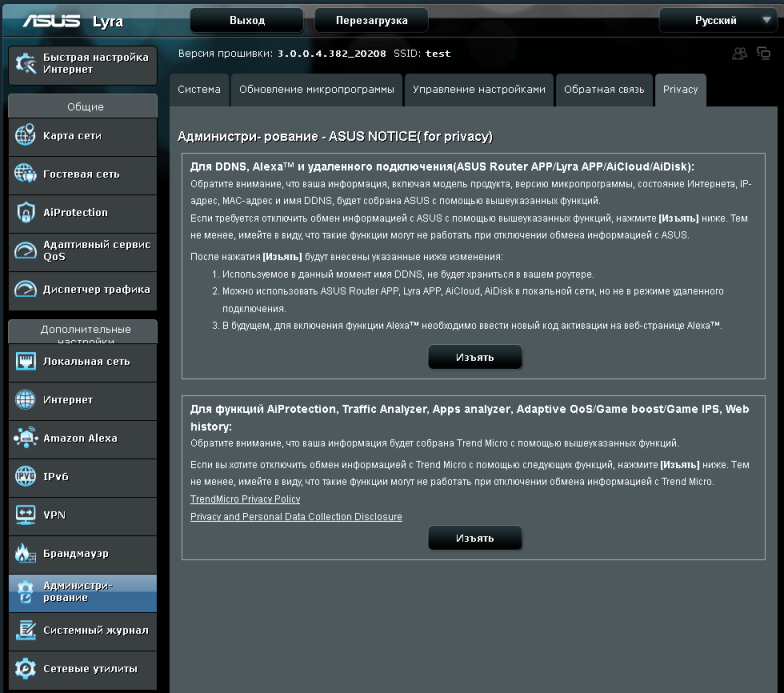
Task: Open the TrendMicro Privacy Policy link
Action: pos(245,499)
